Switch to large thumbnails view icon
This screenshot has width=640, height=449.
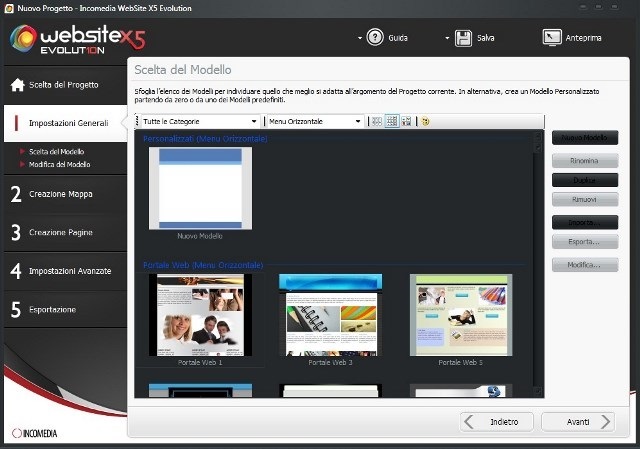(406, 121)
